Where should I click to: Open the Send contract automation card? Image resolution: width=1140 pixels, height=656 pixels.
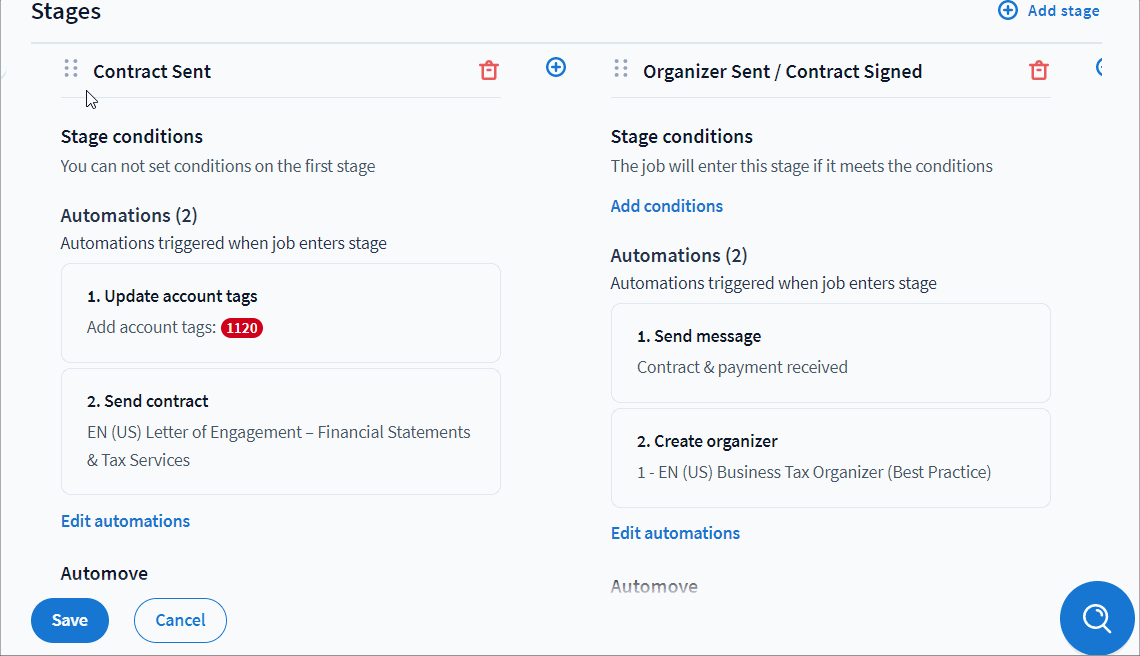click(x=280, y=431)
